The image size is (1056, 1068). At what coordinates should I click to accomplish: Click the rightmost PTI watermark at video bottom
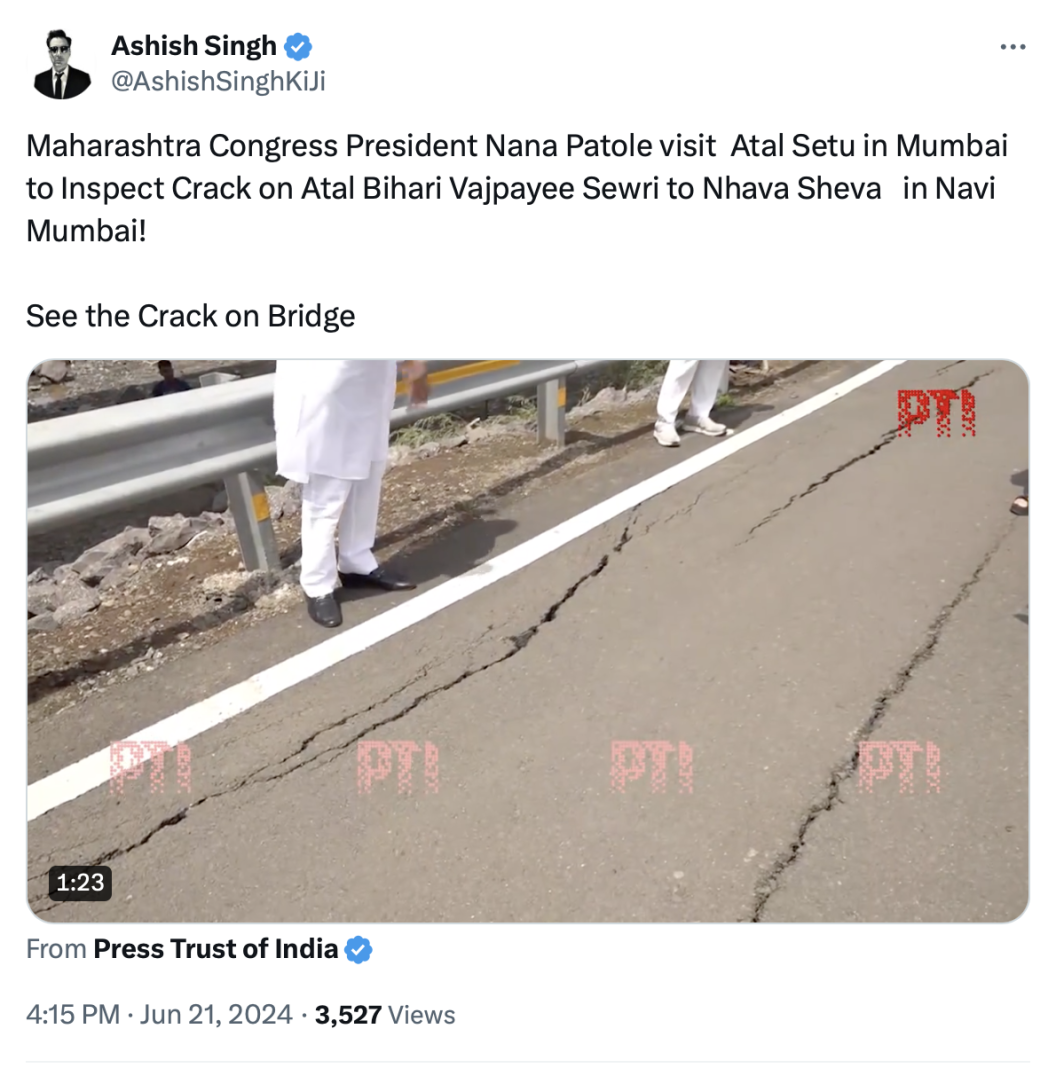coord(899,766)
